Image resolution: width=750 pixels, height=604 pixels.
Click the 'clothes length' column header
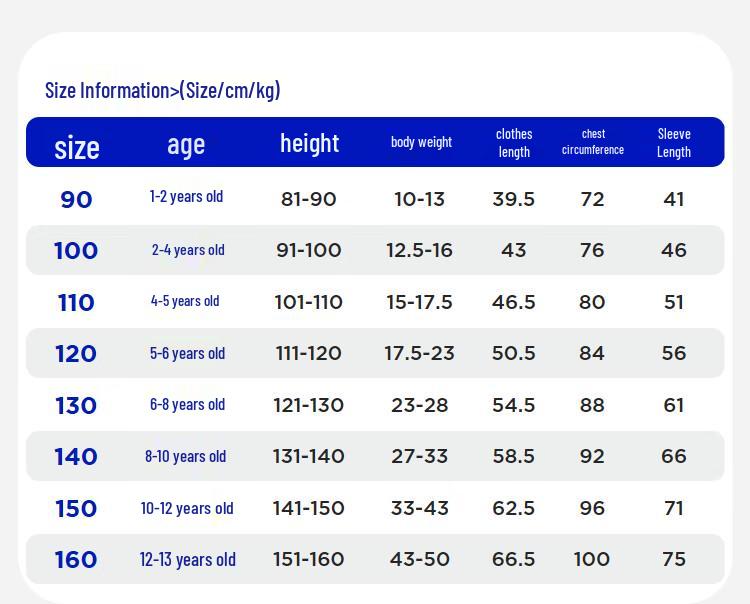[514, 143]
